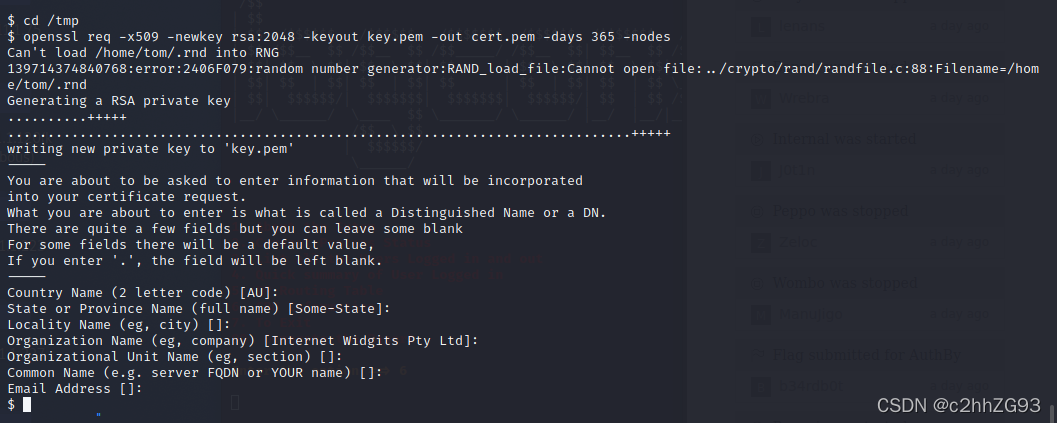Click the avatar next to user Zeloc
The height and width of the screenshot is (423, 1057).
760,242
